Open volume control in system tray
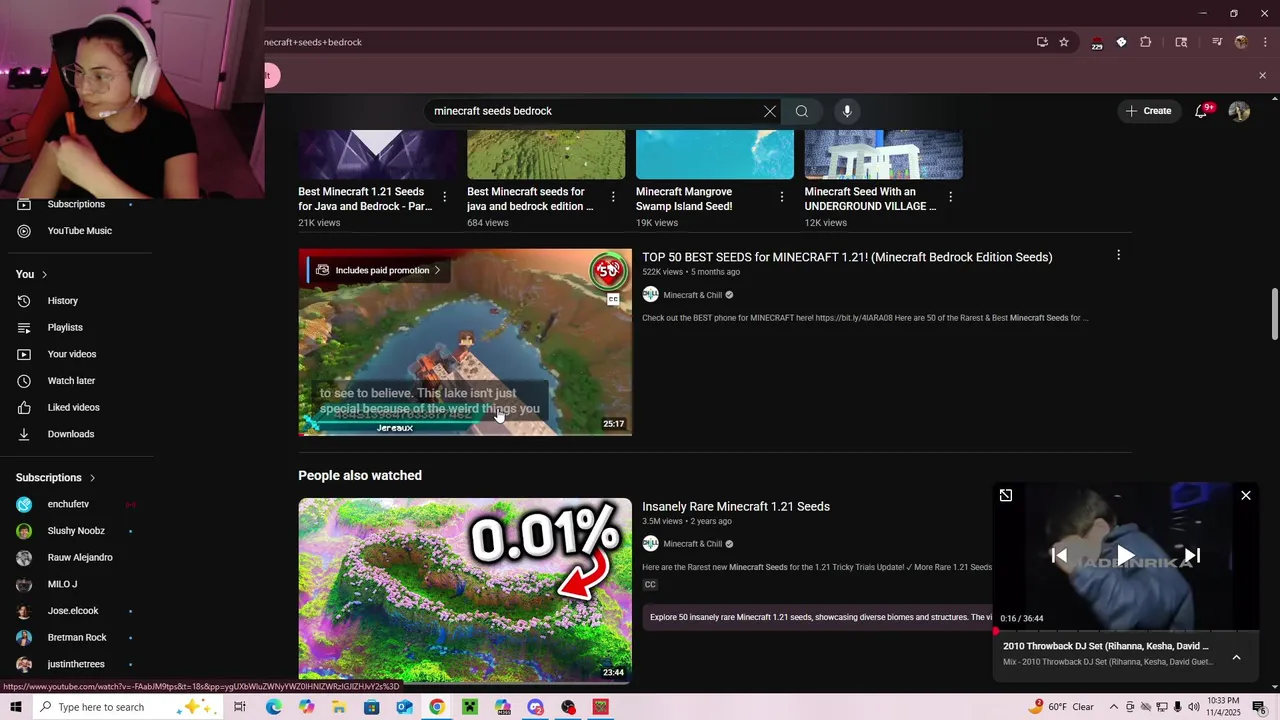Viewport: 1280px width, 720px height. coord(1193,707)
